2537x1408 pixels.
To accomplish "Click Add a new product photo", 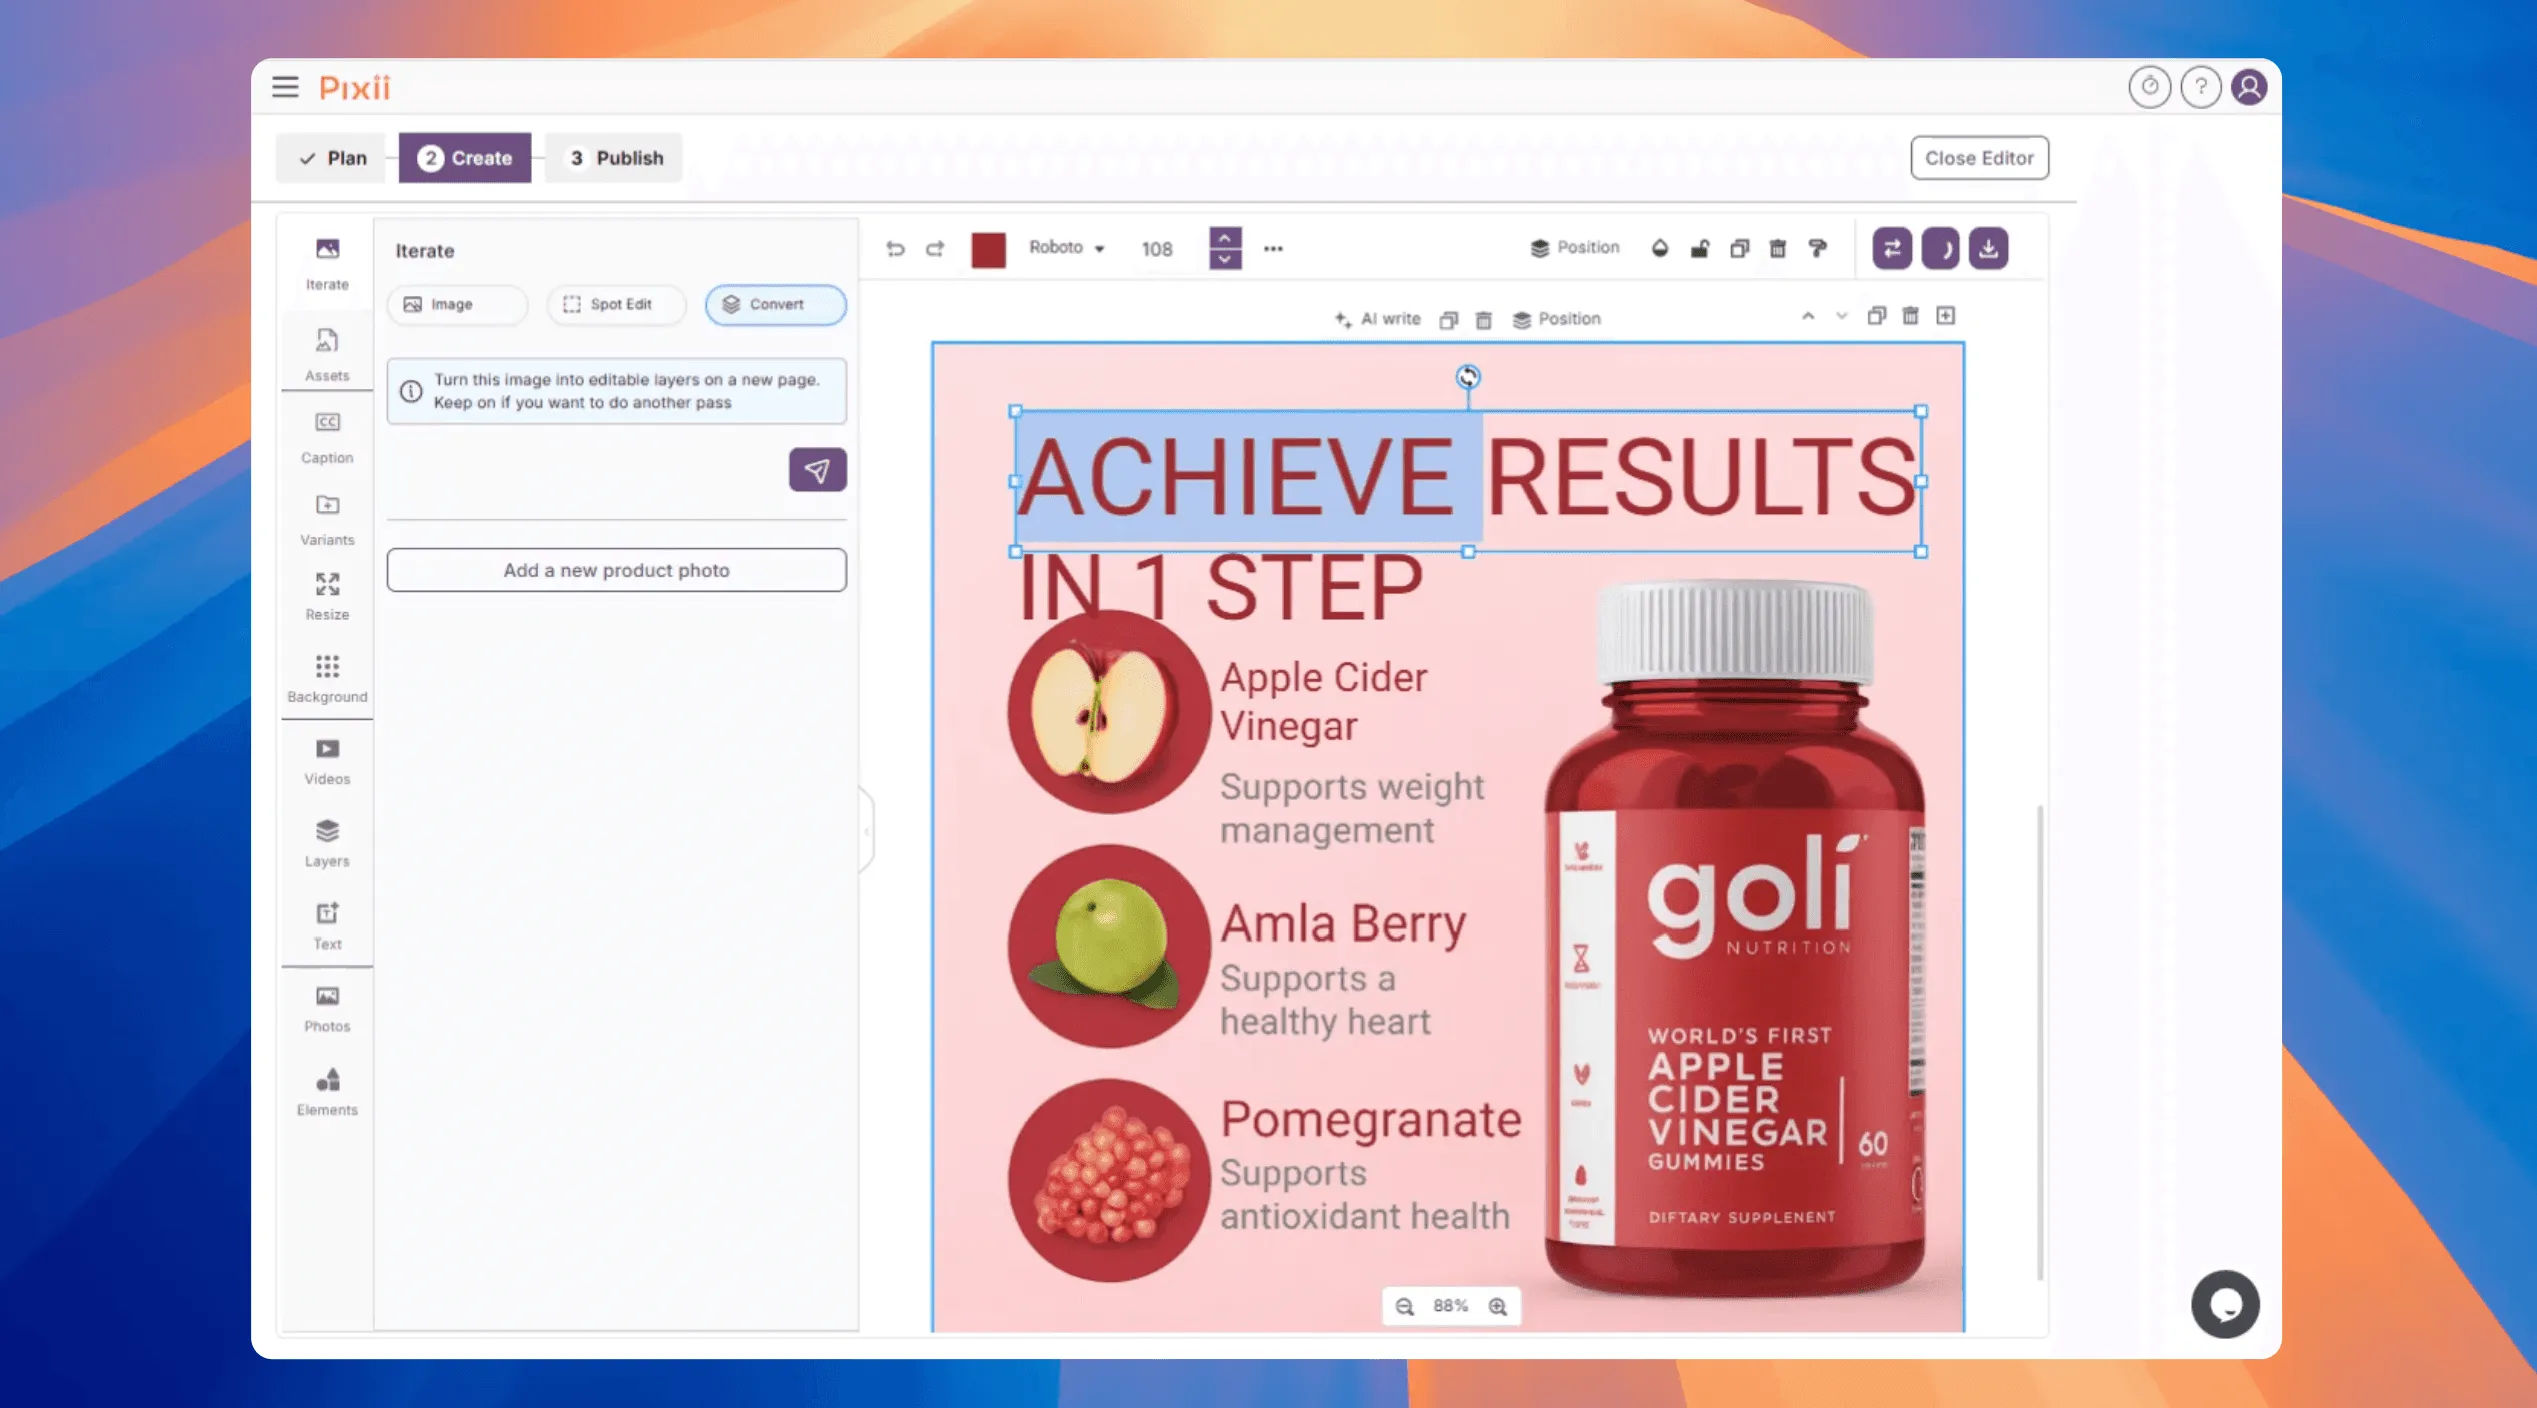I will [x=616, y=570].
